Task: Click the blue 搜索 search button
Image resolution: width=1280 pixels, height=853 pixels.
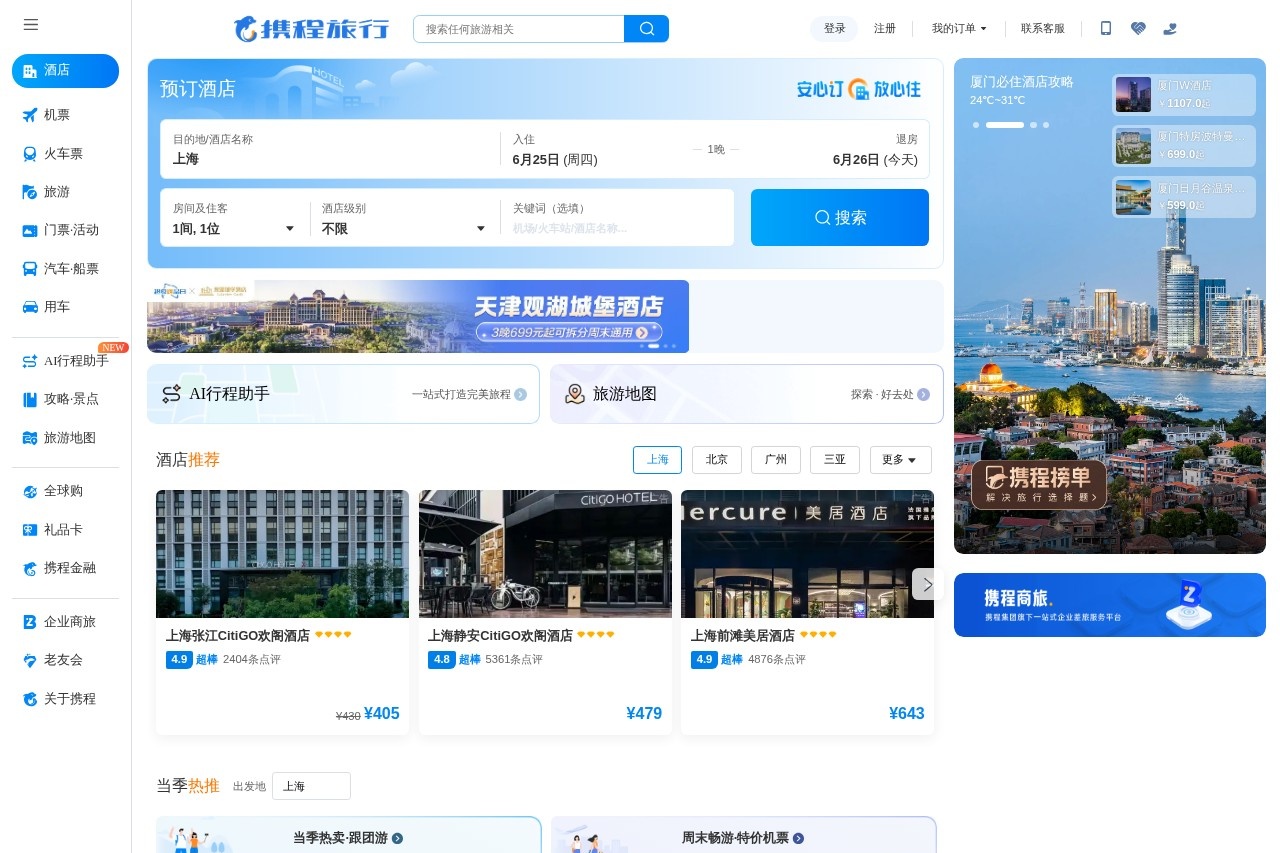Action: (x=840, y=217)
